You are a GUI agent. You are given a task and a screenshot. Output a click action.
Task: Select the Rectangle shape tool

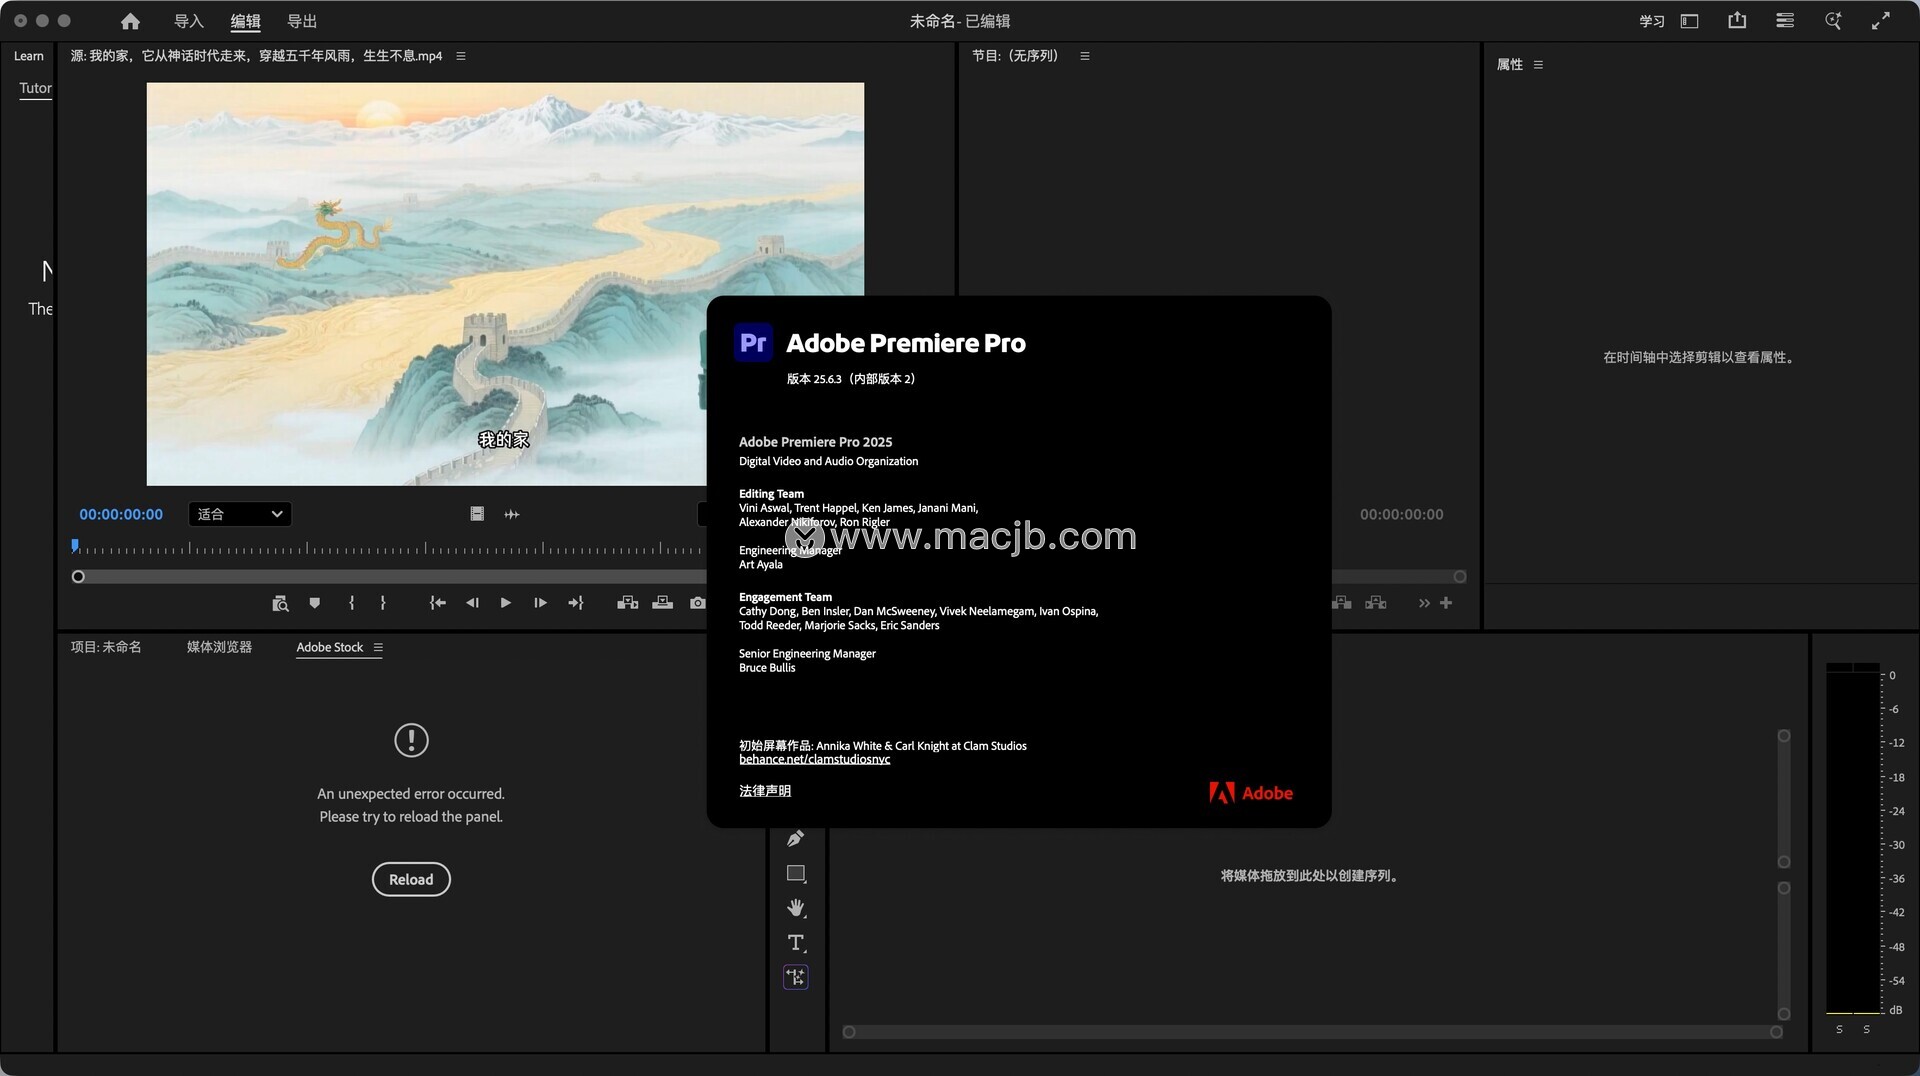point(796,874)
